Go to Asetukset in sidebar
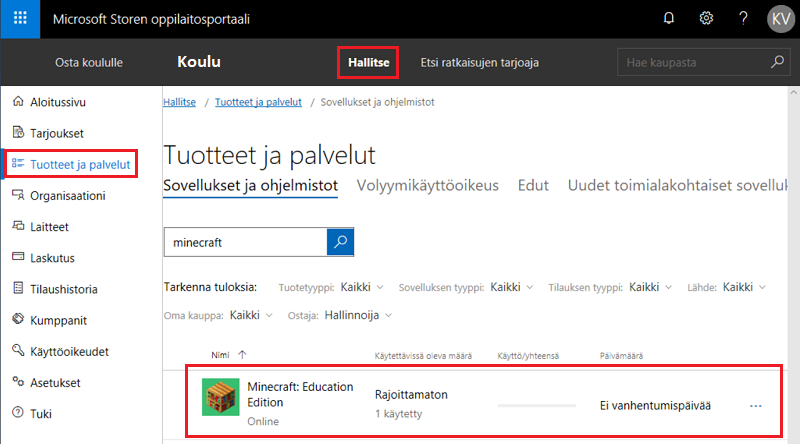Viewport: 800px width, 444px height. (55, 383)
